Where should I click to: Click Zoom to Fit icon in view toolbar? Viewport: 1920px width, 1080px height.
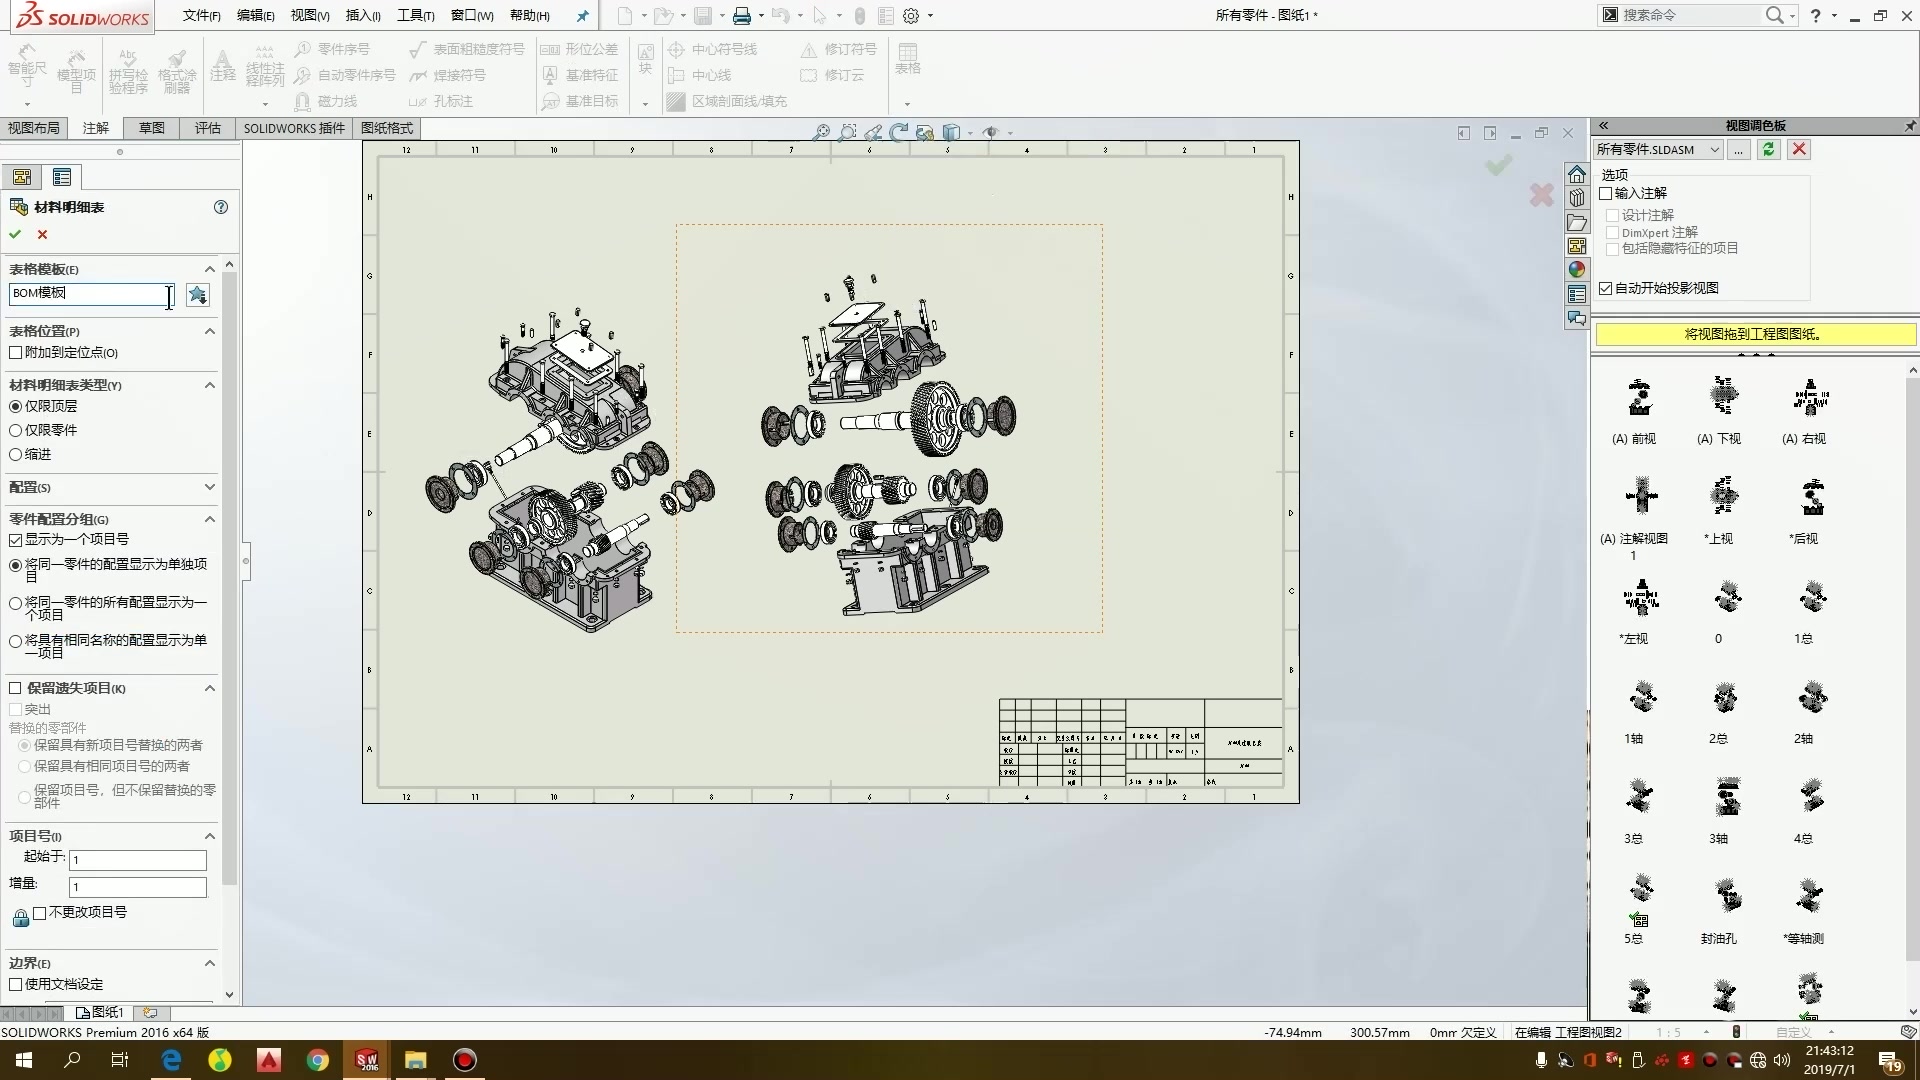[x=821, y=132]
